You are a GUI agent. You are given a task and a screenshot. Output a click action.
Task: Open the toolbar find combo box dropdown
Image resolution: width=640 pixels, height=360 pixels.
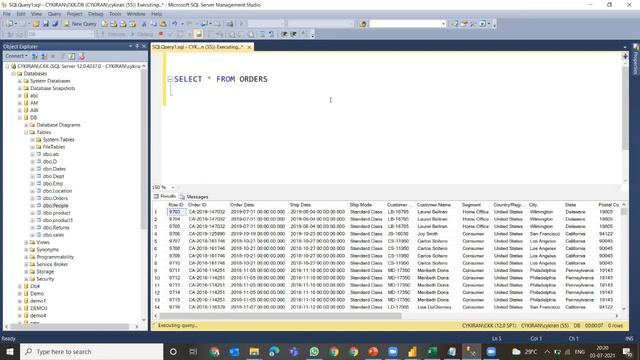point(443,24)
